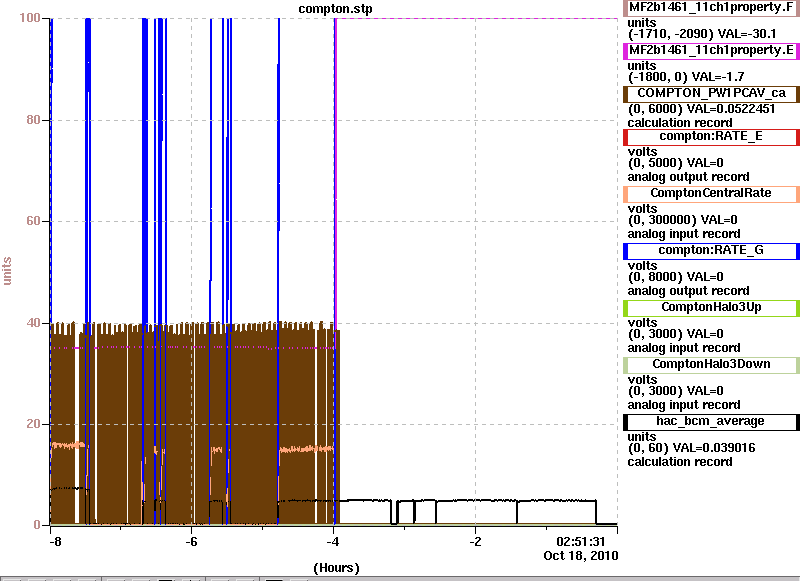Viewport: 800px width, 581px height.
Task: Select the ComptonHalo3Up curve legend button
Action: tap(711, 308)
